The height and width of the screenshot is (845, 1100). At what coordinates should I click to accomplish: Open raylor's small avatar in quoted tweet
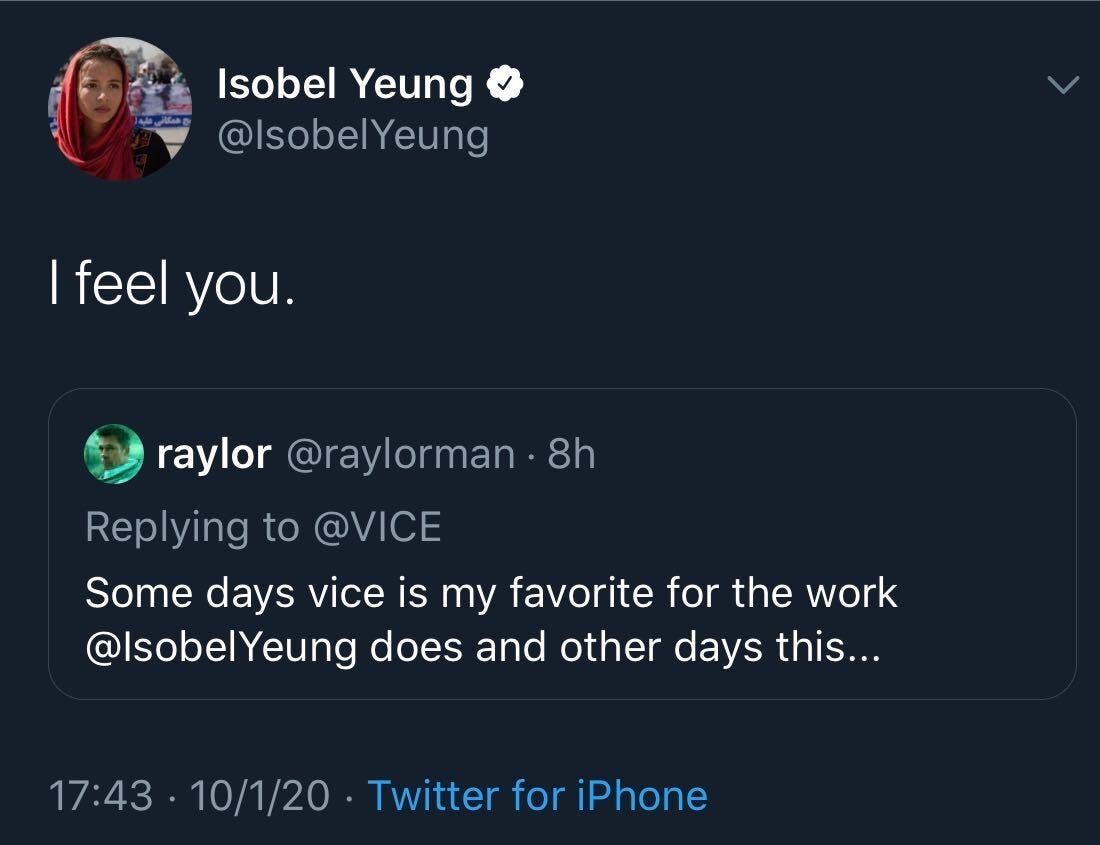point(113,454)
